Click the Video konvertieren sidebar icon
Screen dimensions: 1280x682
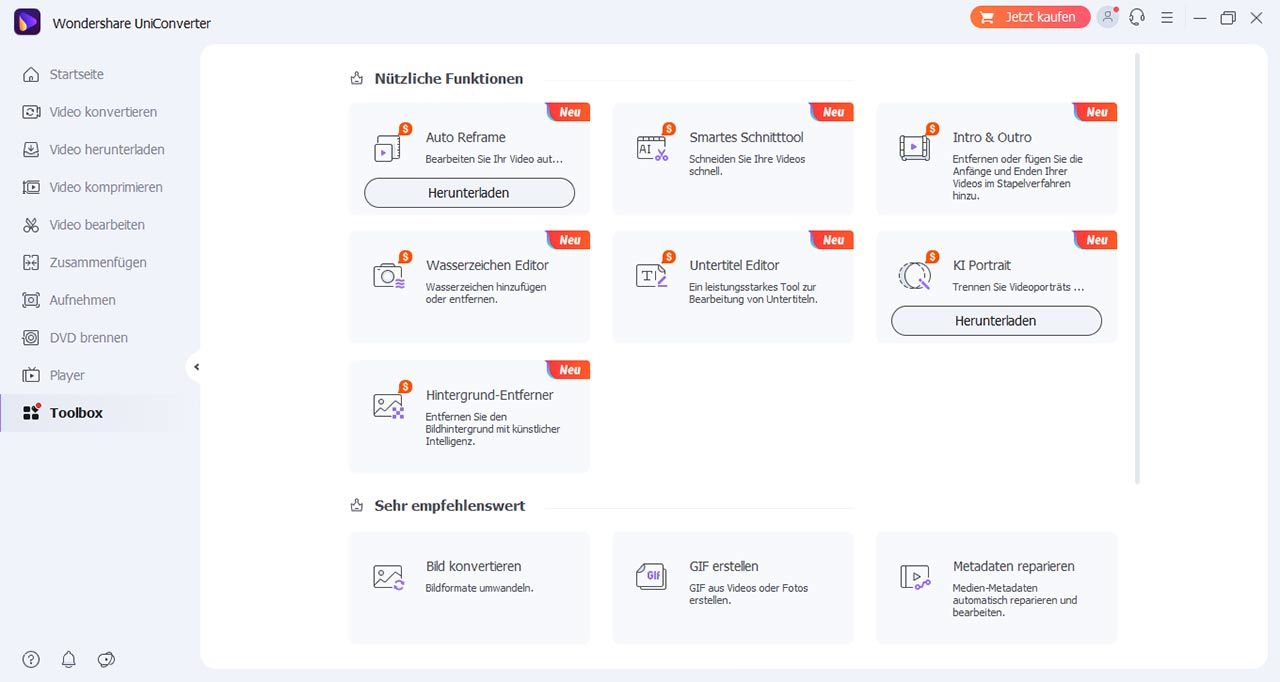[x=31, y=112]
